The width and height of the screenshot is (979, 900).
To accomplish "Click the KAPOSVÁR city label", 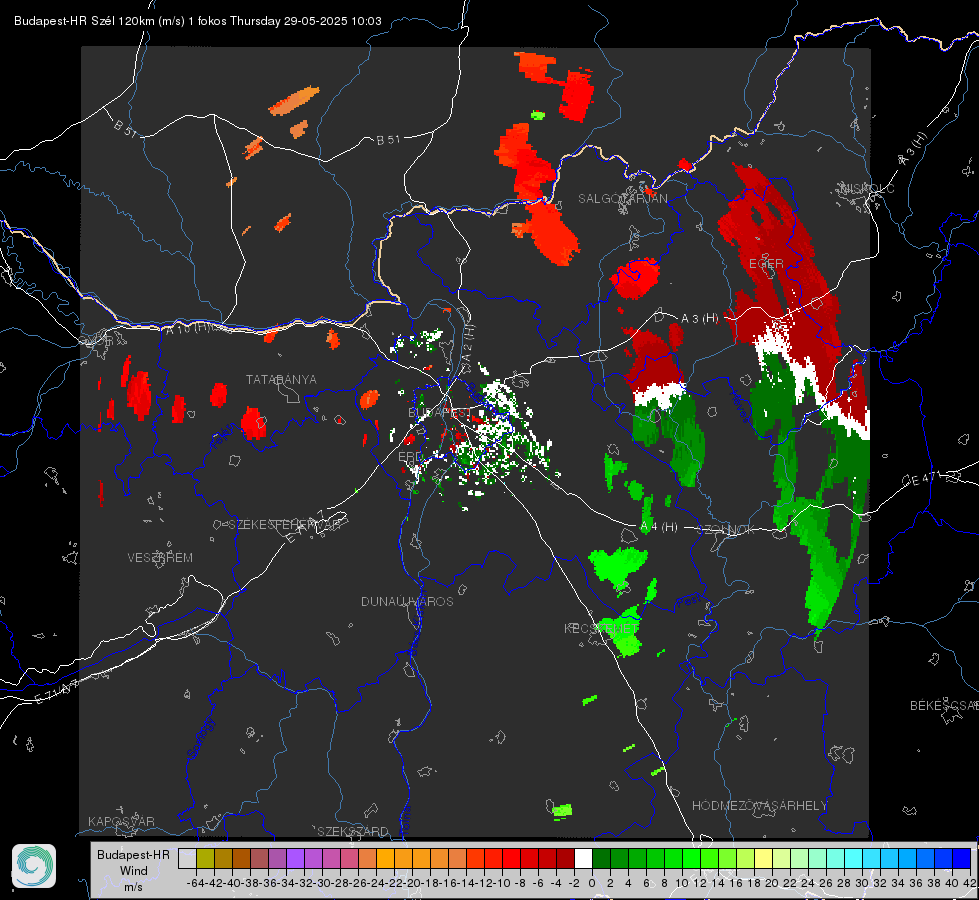I will coord(121,821).
